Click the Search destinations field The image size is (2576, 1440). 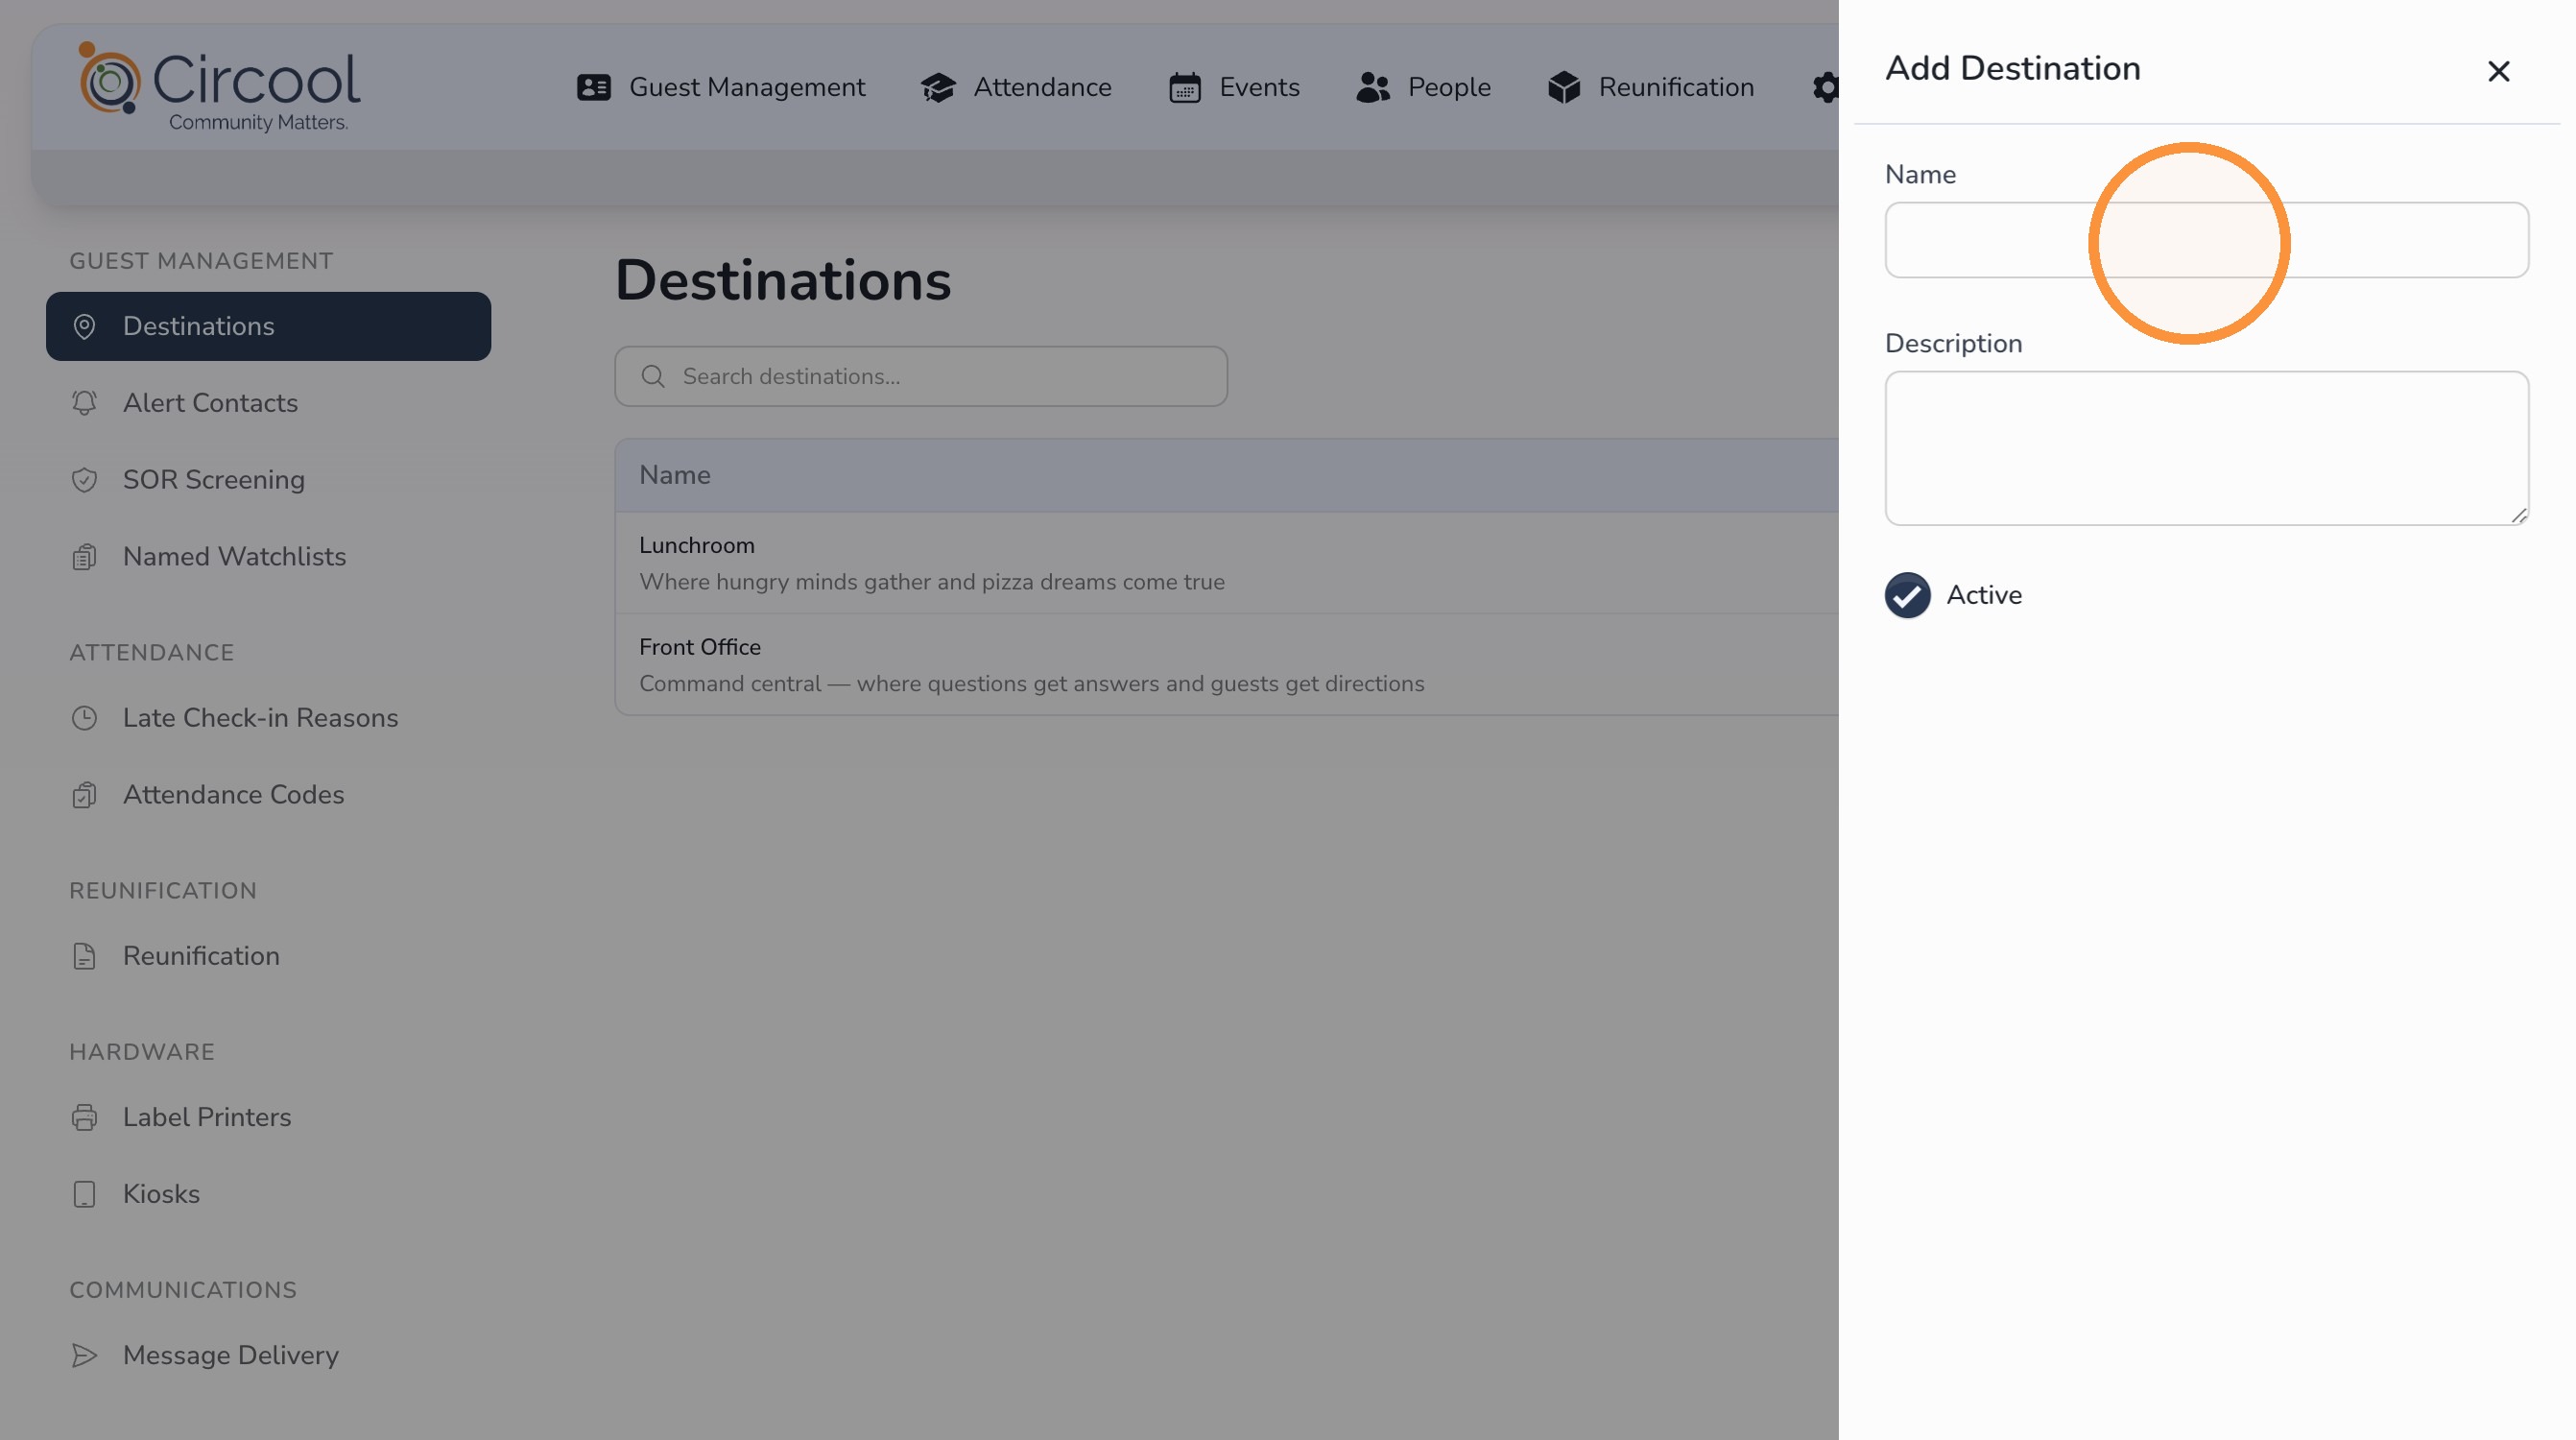click(x=921, y=377)
